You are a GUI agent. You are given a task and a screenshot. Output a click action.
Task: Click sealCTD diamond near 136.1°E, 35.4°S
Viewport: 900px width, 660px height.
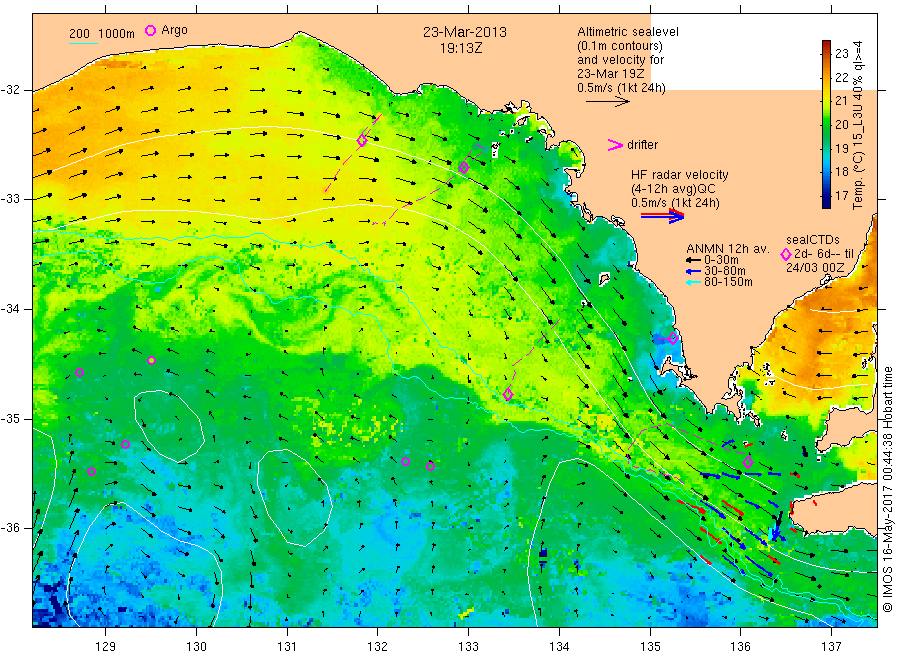coord(748,463)
